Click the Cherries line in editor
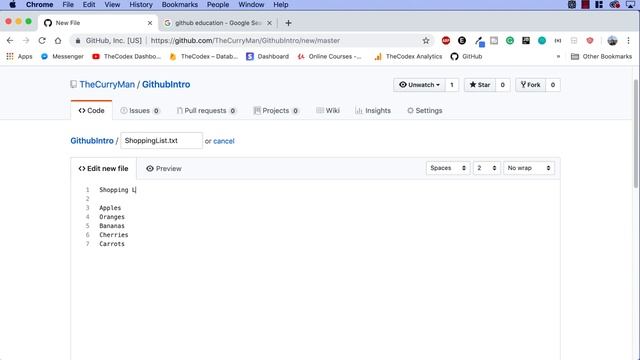 [114, 235]
